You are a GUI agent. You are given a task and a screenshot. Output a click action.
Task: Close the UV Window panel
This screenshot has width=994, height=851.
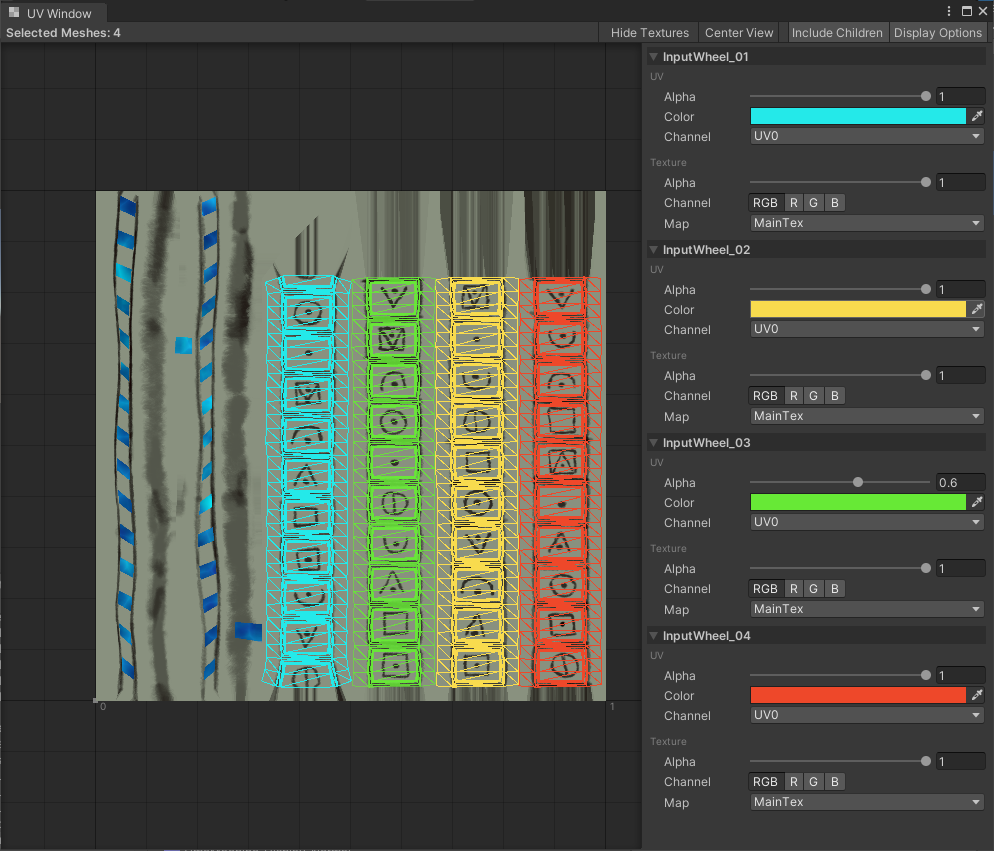(983, 11)
